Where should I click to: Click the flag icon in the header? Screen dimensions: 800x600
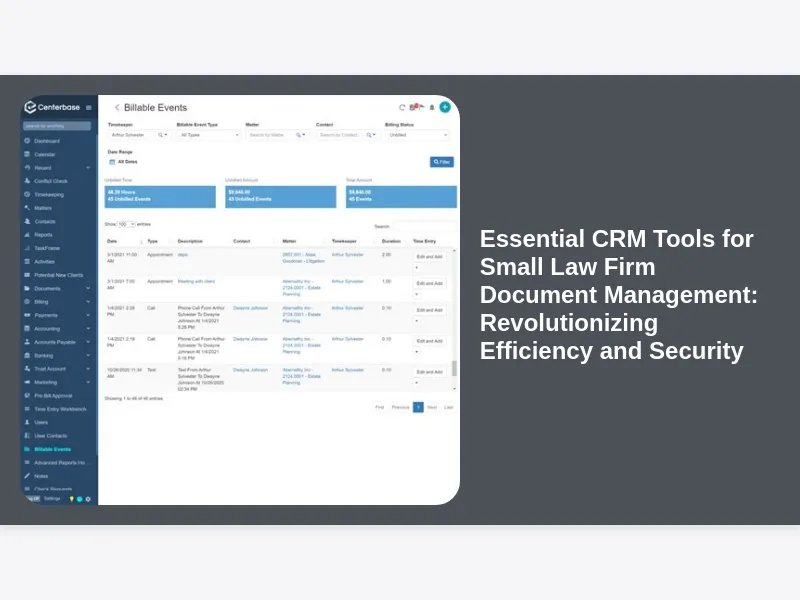click(421, 107)
